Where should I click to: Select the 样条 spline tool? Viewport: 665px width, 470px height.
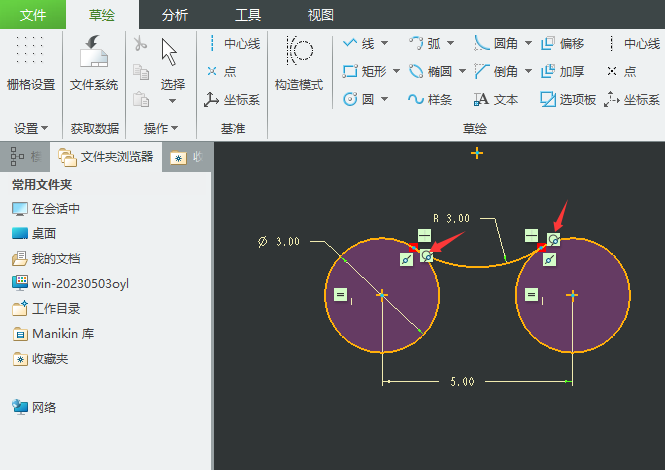[430, 99]
